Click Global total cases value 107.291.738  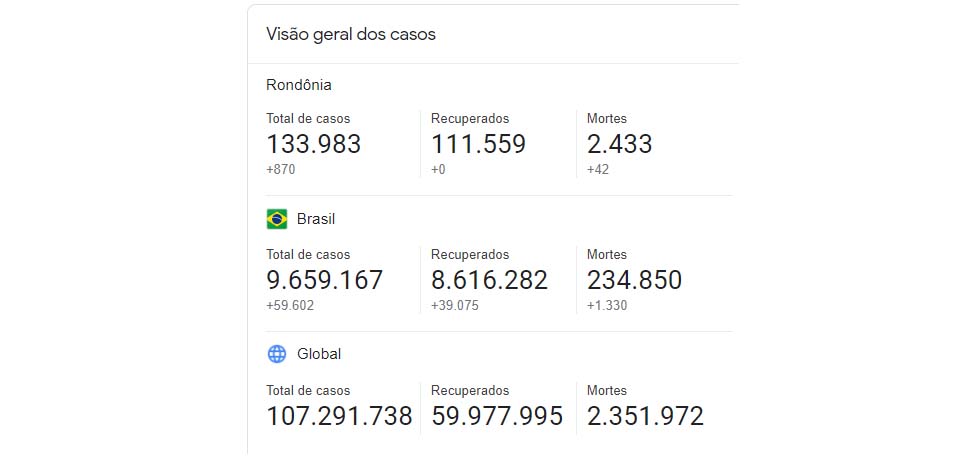coord(339,416)
